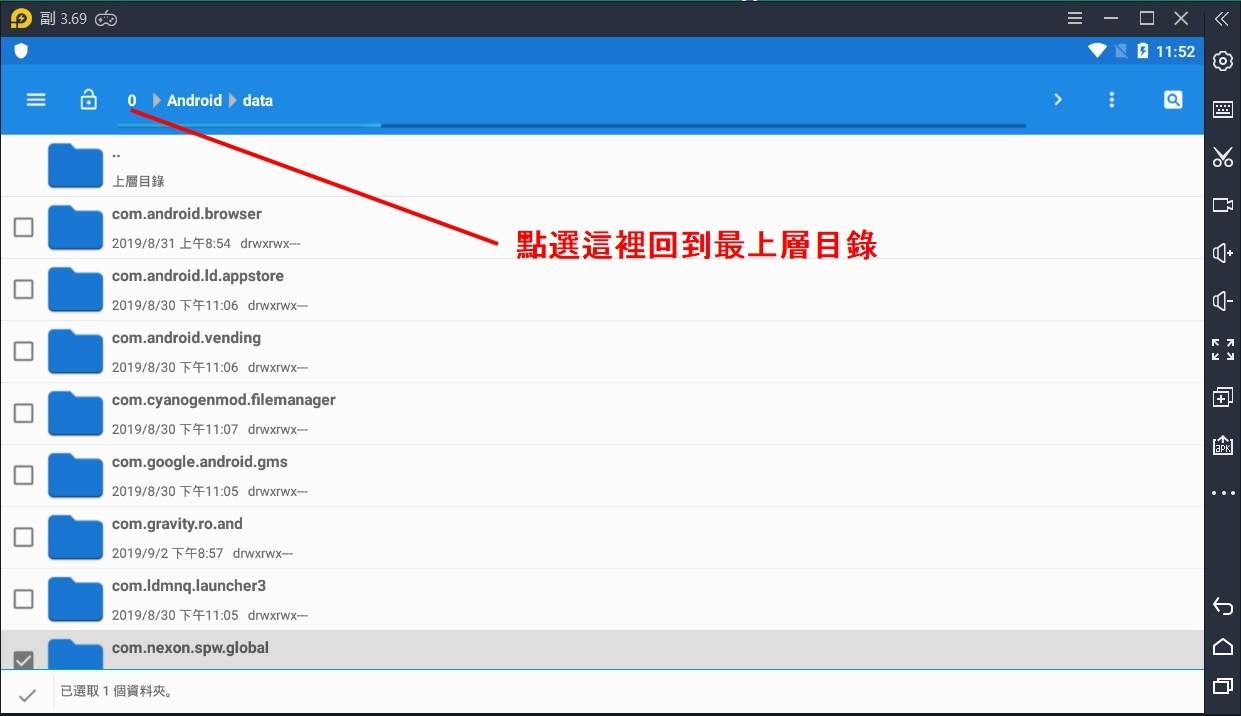Uncheck the com.nexon.spw.global checkbox
Viewport: 1241px width, 716px height.
tap(23, 659)
